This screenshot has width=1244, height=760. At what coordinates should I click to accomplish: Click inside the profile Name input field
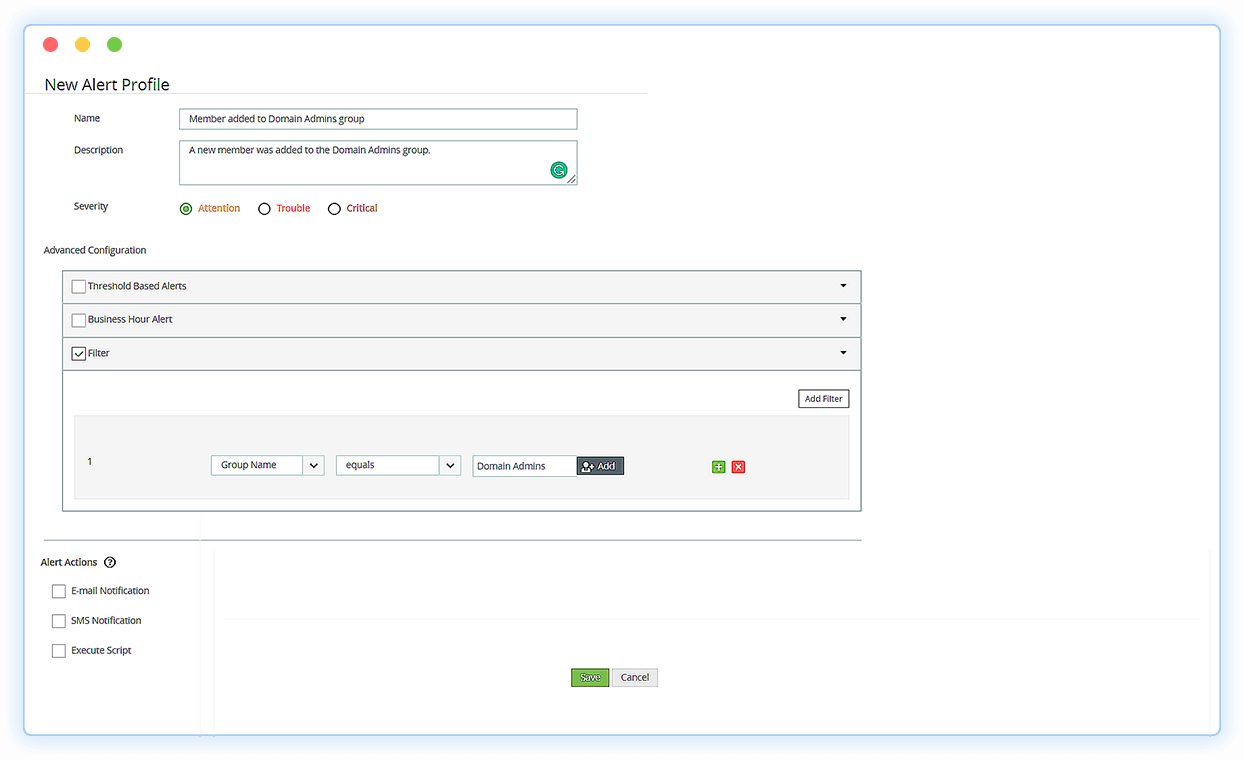click(x=378, y=118)
